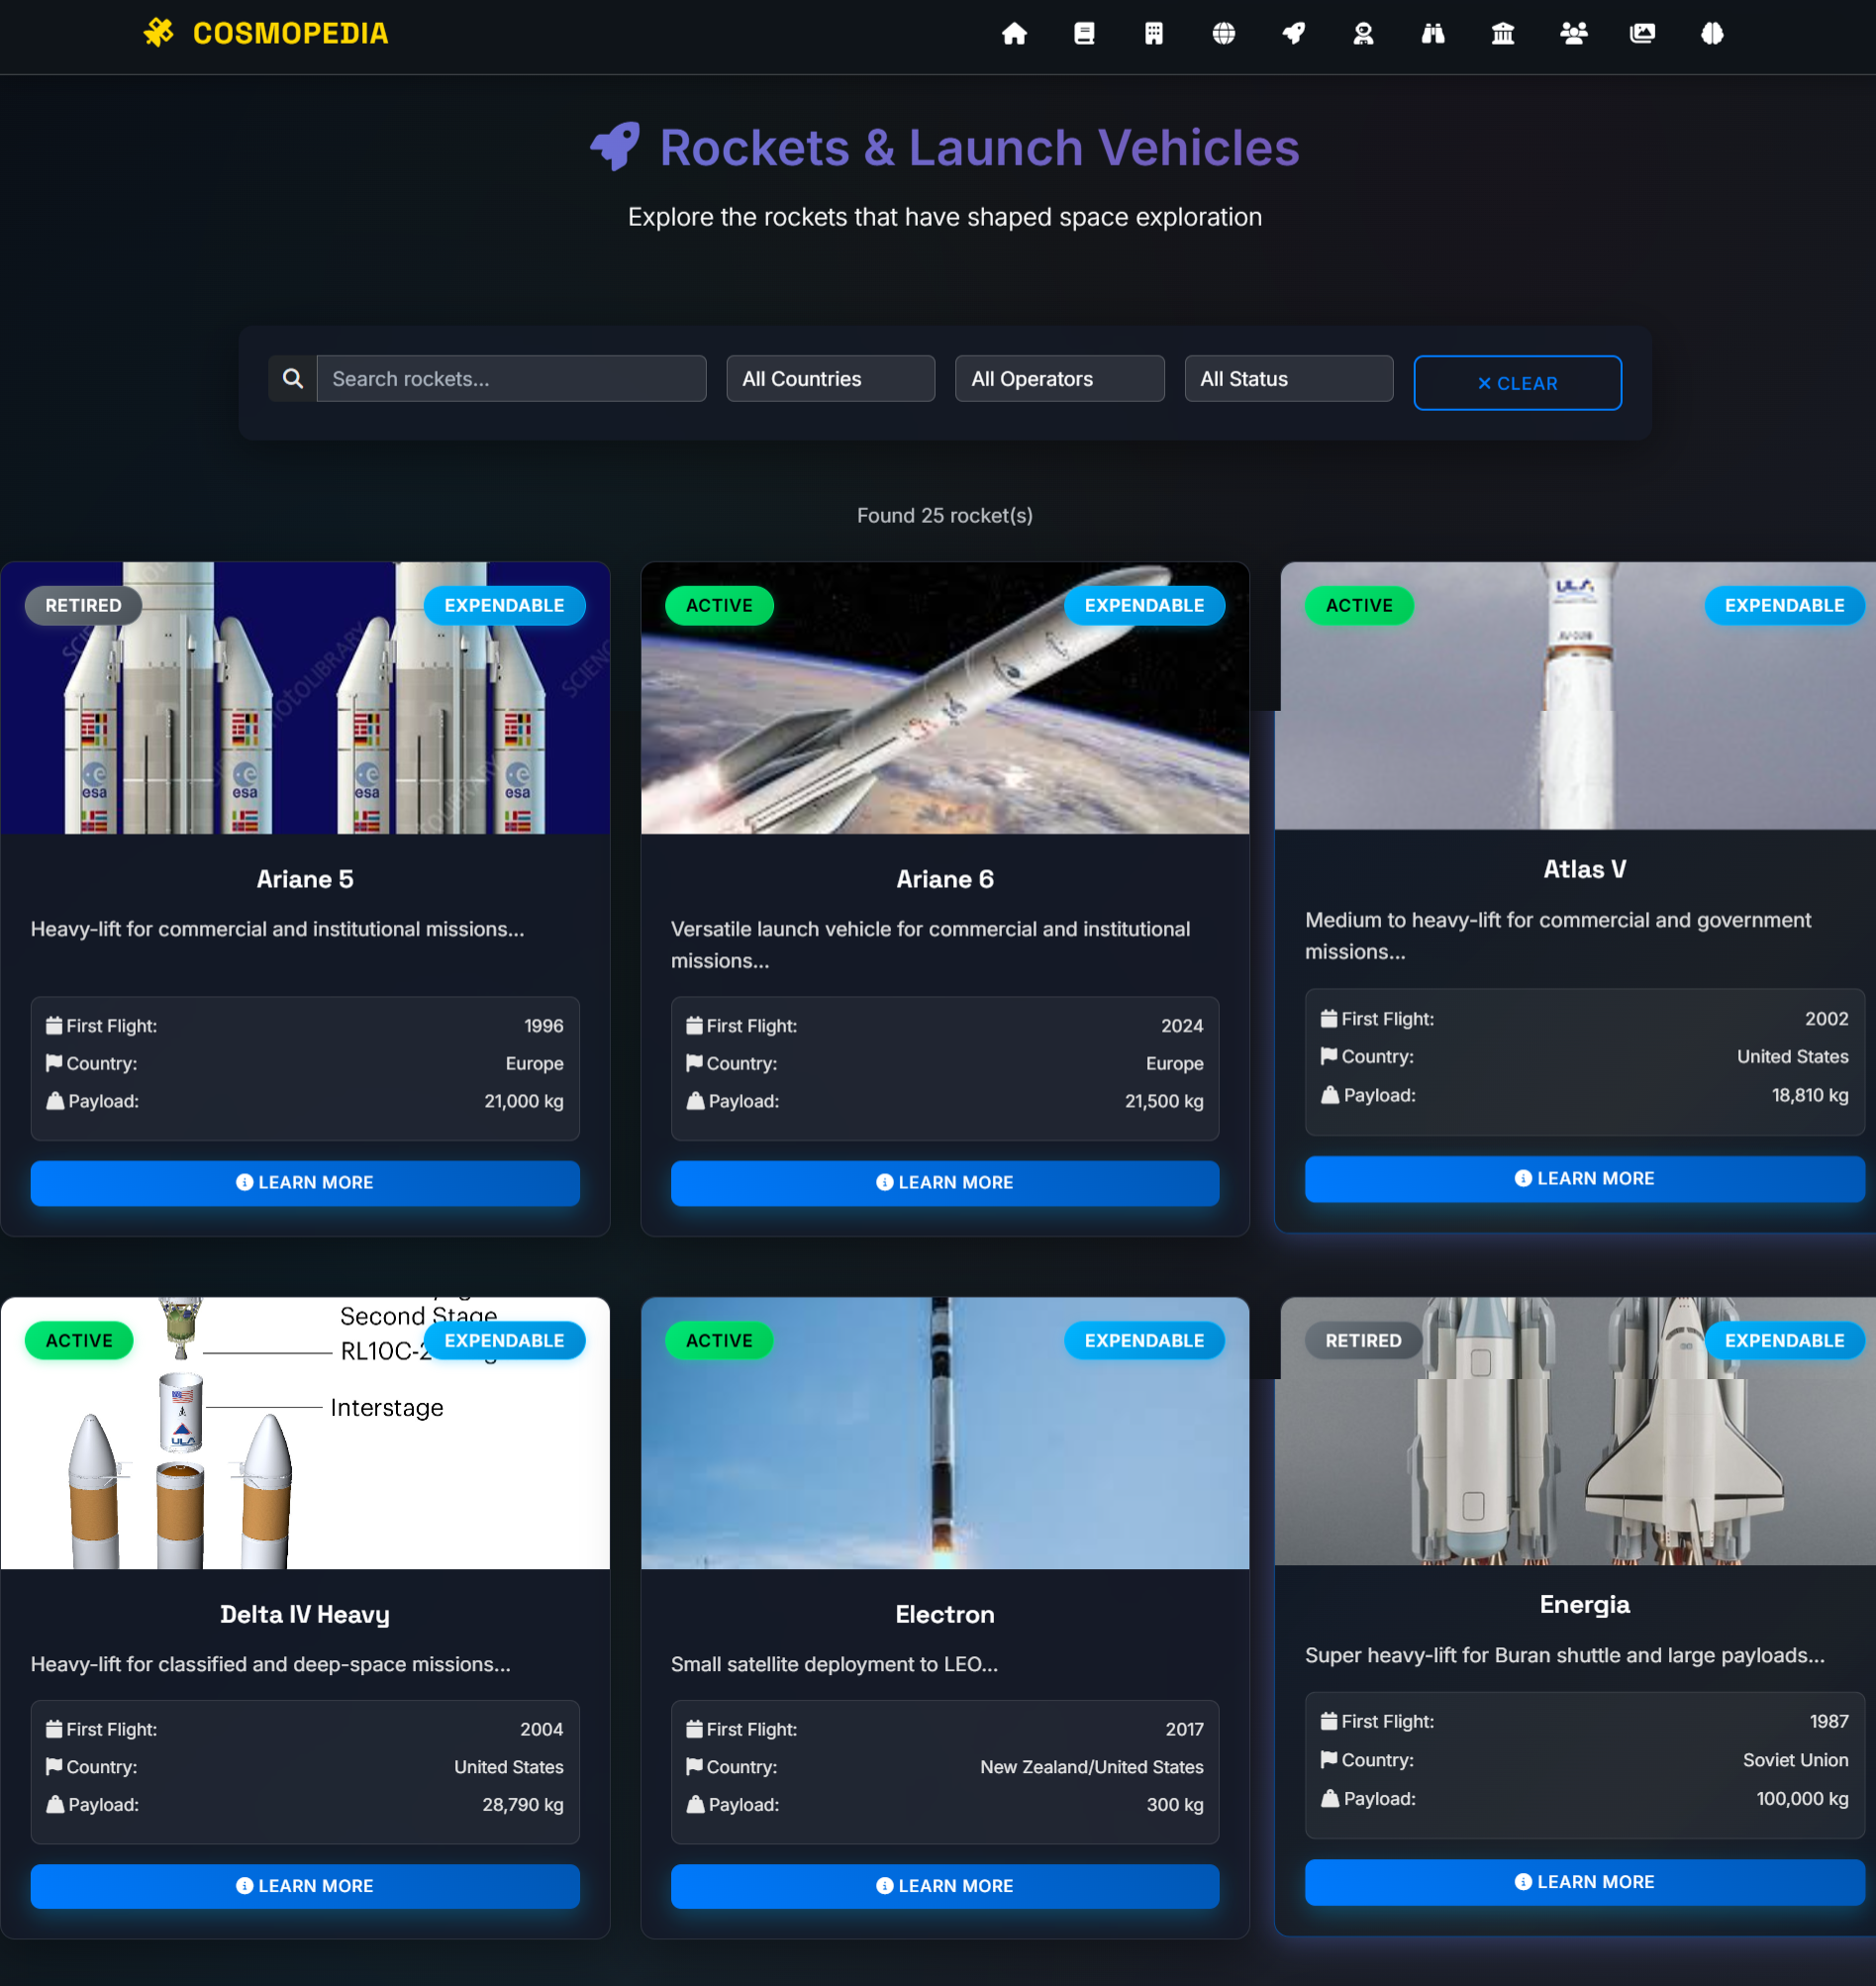Click the Rockets & Launch Vehicles heading
Image resolution: width=1876 pixels, height=1986 pixels.
pyautogui.click(x=978, y=148)
